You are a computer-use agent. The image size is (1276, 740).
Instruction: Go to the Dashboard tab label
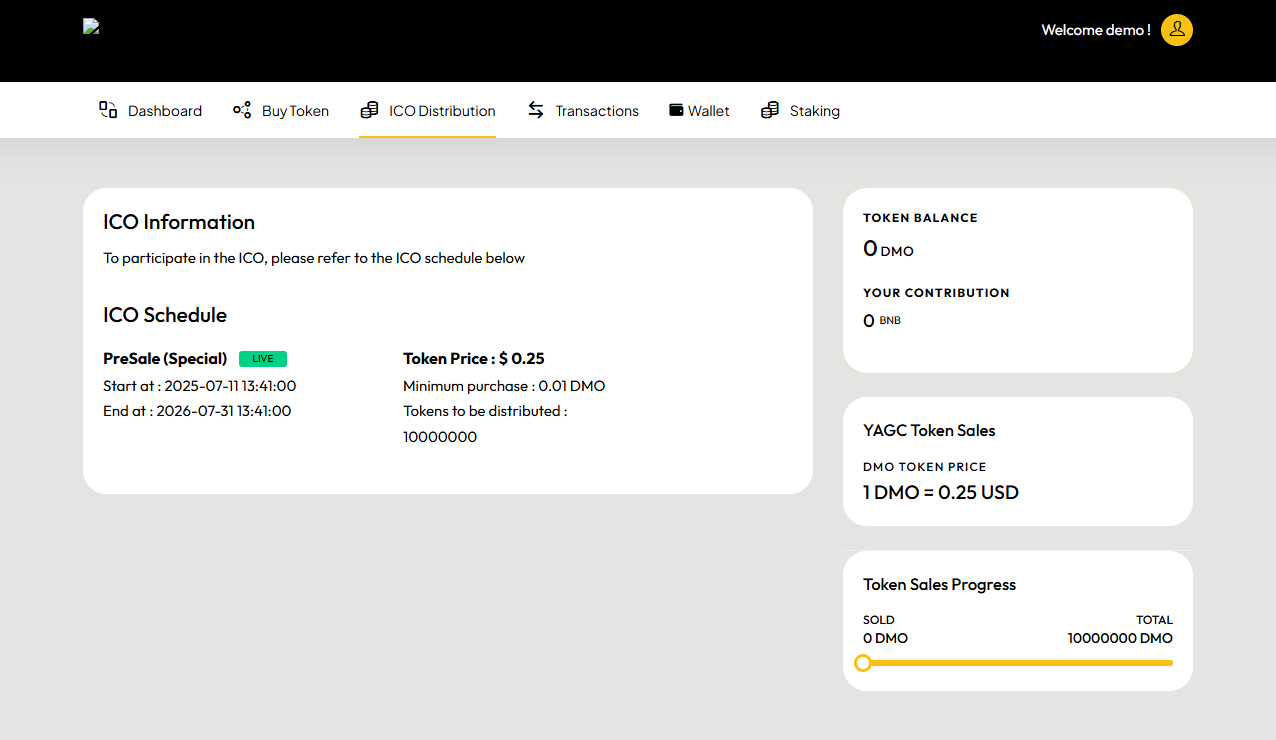(165, 111)
